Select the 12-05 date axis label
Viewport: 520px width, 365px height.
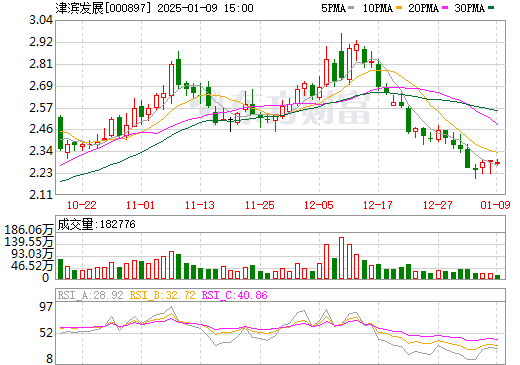coord(319,205)
